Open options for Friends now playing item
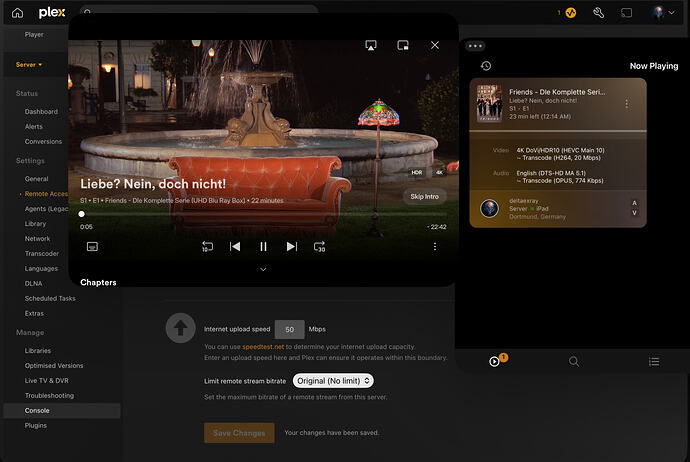The image size is (690, 462). click(x=627, y=104)
